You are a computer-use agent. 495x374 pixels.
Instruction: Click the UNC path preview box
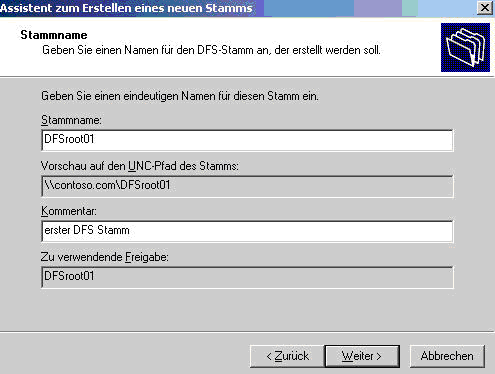(x=247, y=186)
